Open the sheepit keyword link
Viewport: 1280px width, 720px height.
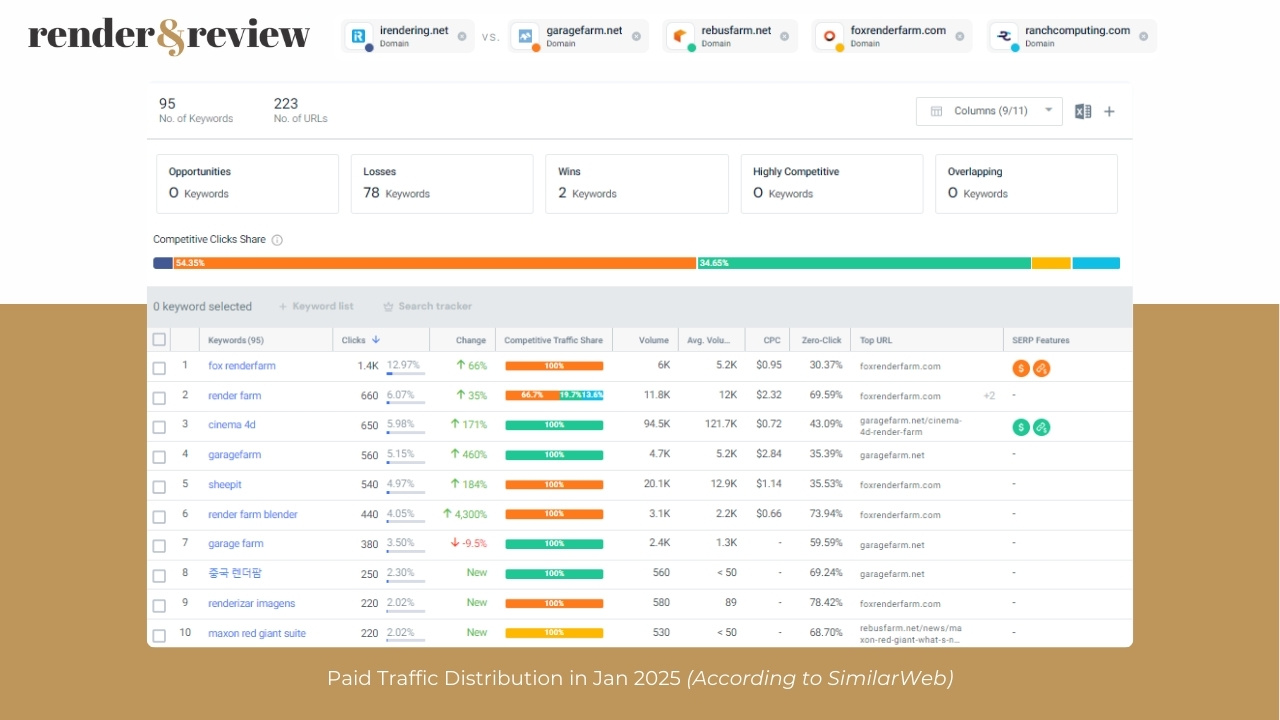[225, 485]
